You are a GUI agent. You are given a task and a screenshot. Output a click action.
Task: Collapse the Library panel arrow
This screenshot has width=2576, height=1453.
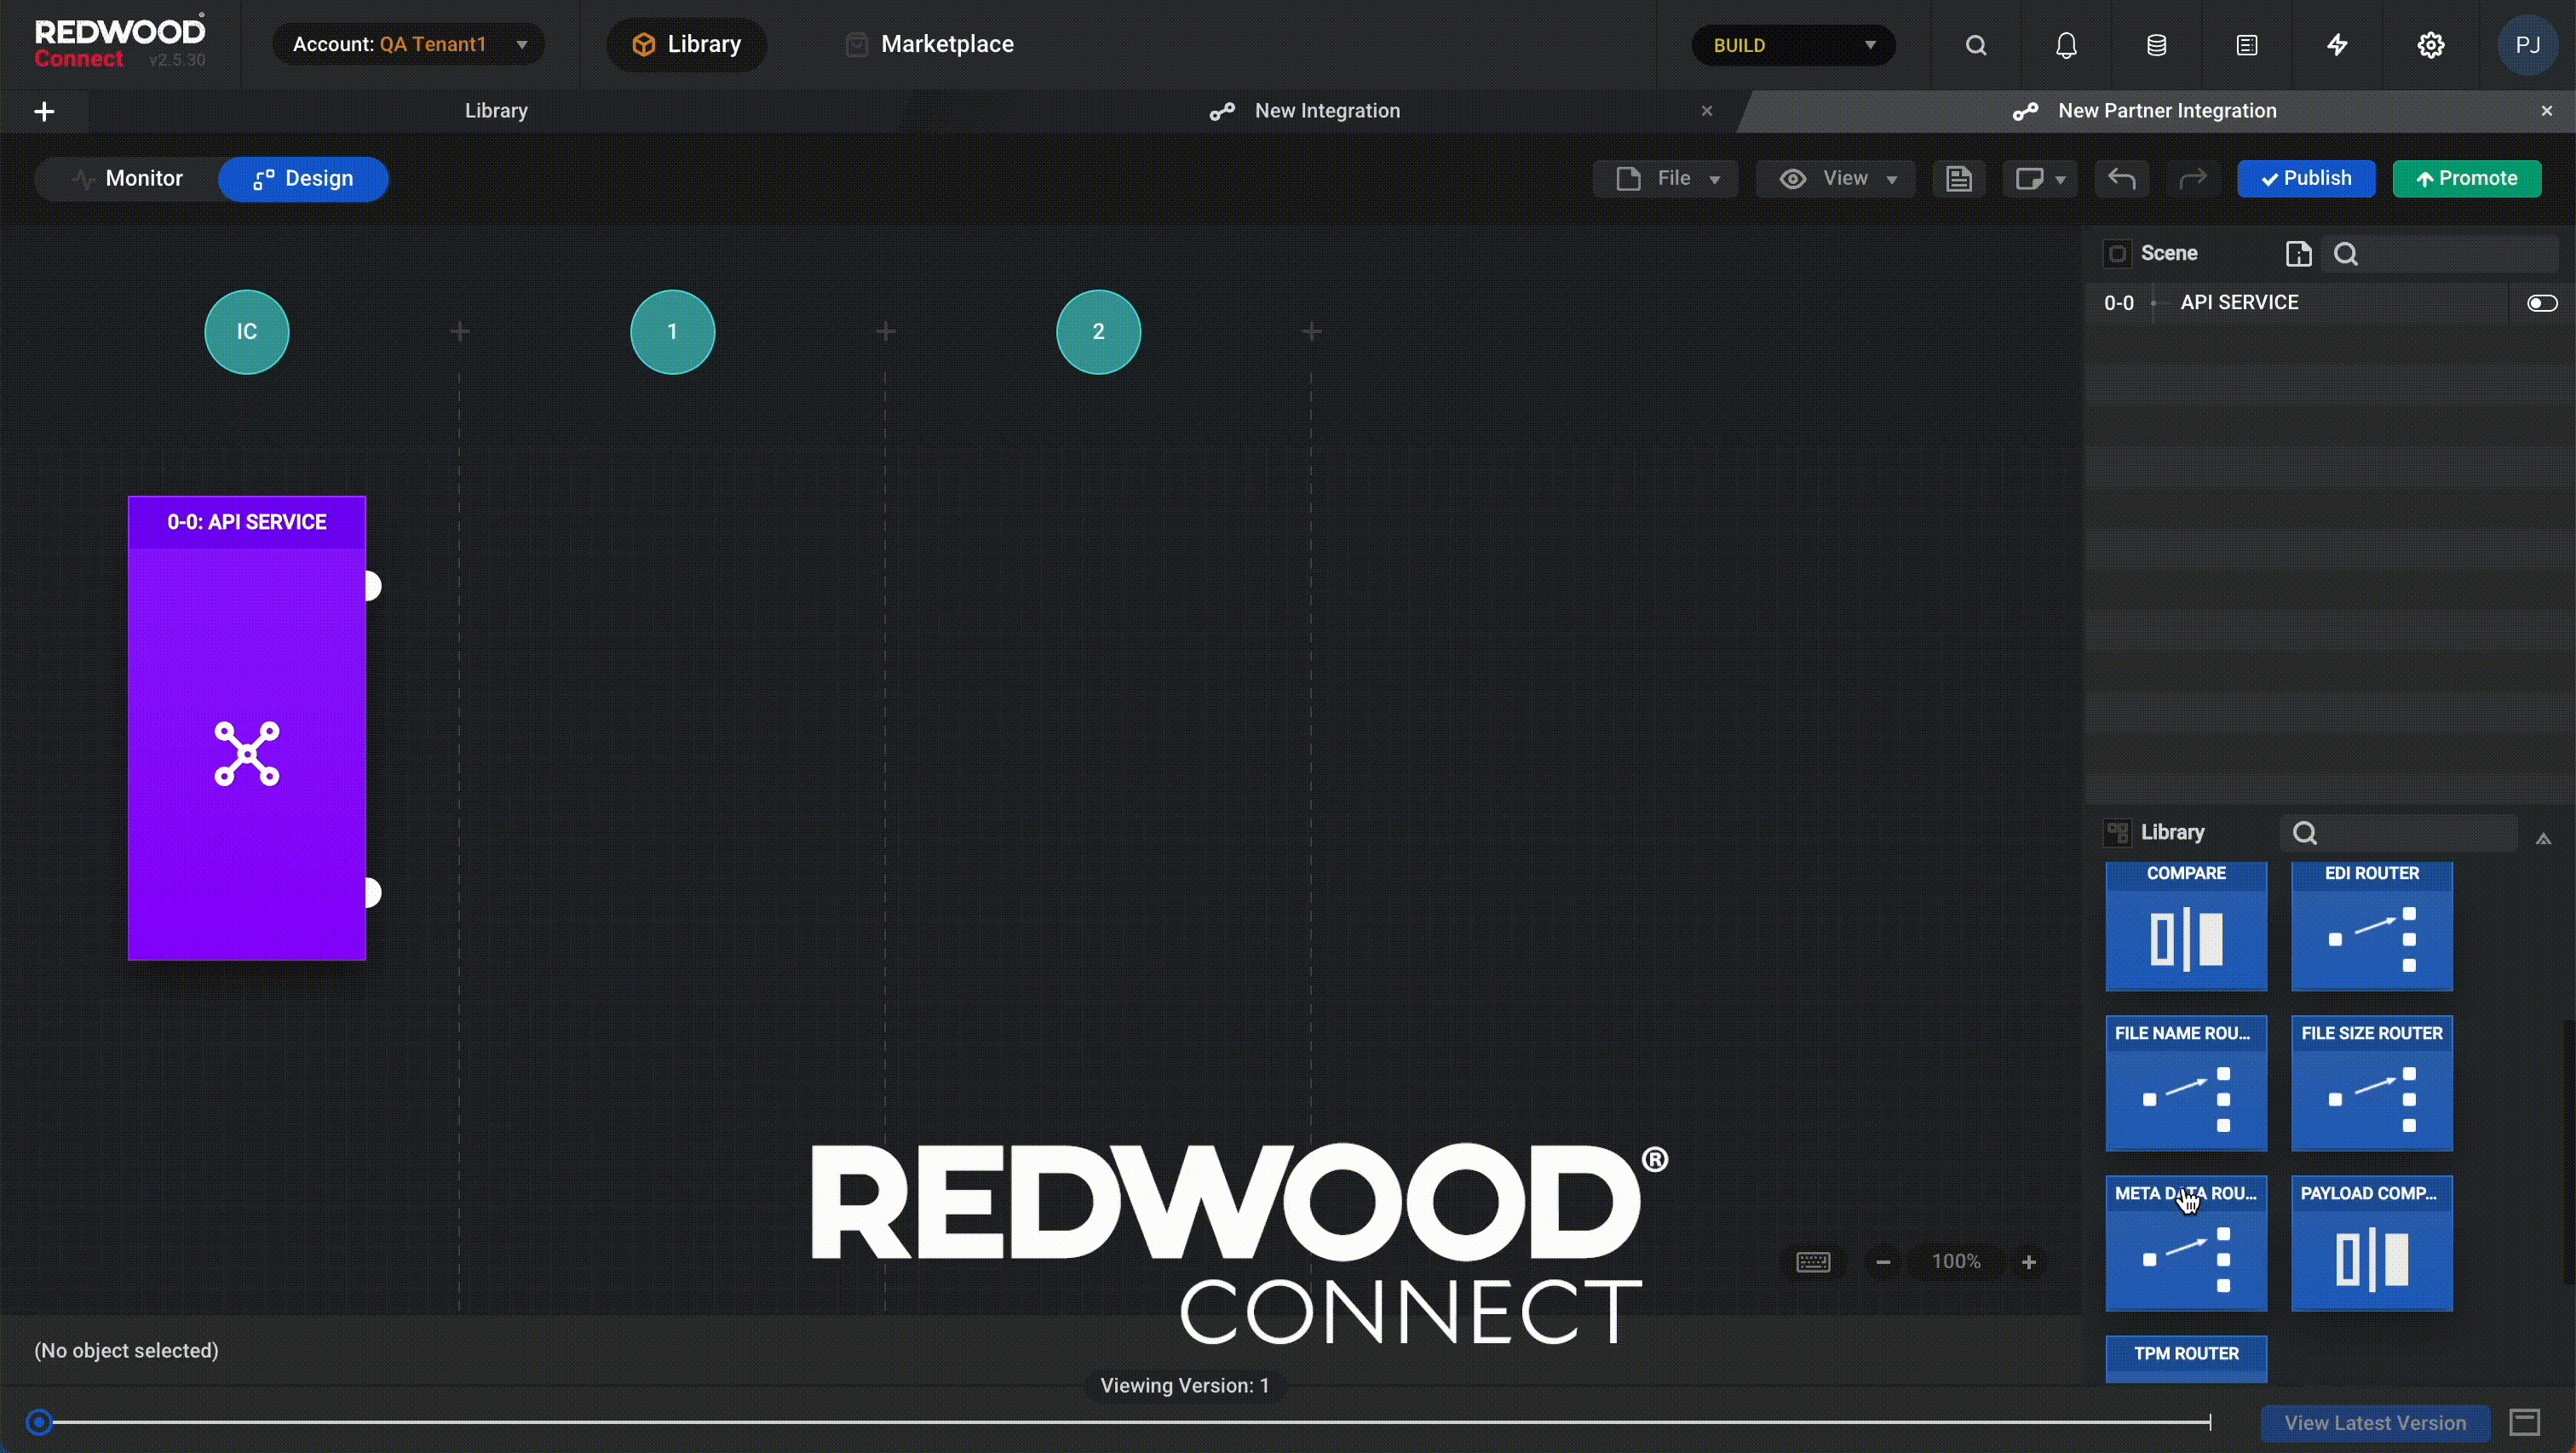2543,838
